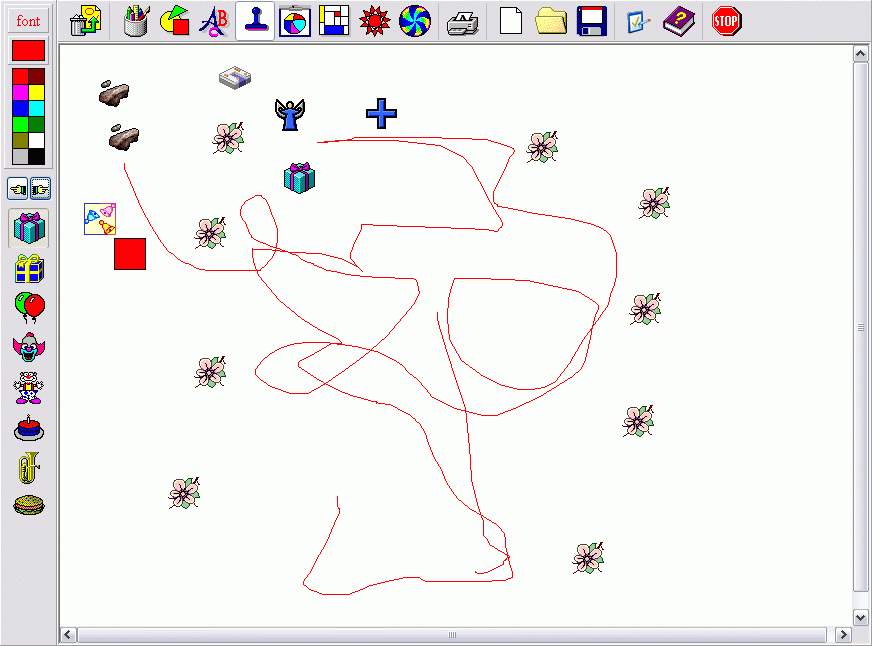Image resolution: width=872 pixels, height=646 pixels.
Task: Select the Mondrian grid pattern tool
Action: (334, 21)
